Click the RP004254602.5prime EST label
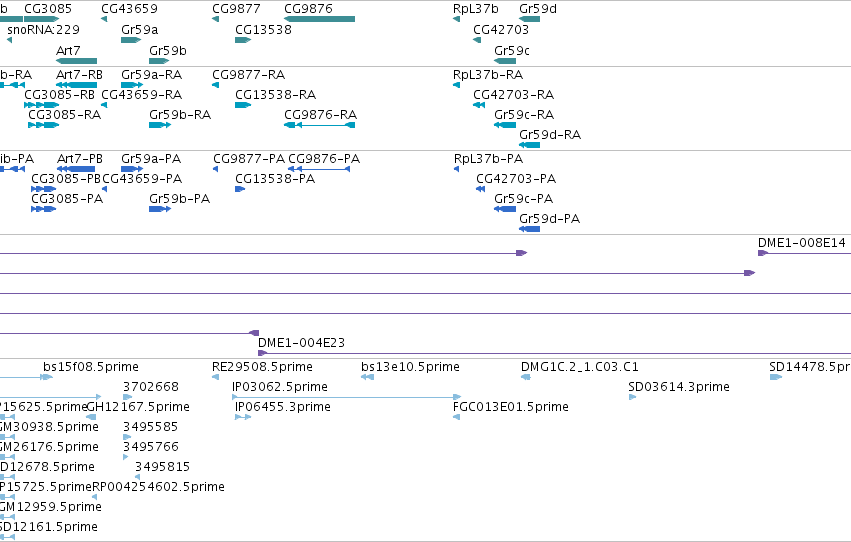851x542 pixels. point(158,487)
